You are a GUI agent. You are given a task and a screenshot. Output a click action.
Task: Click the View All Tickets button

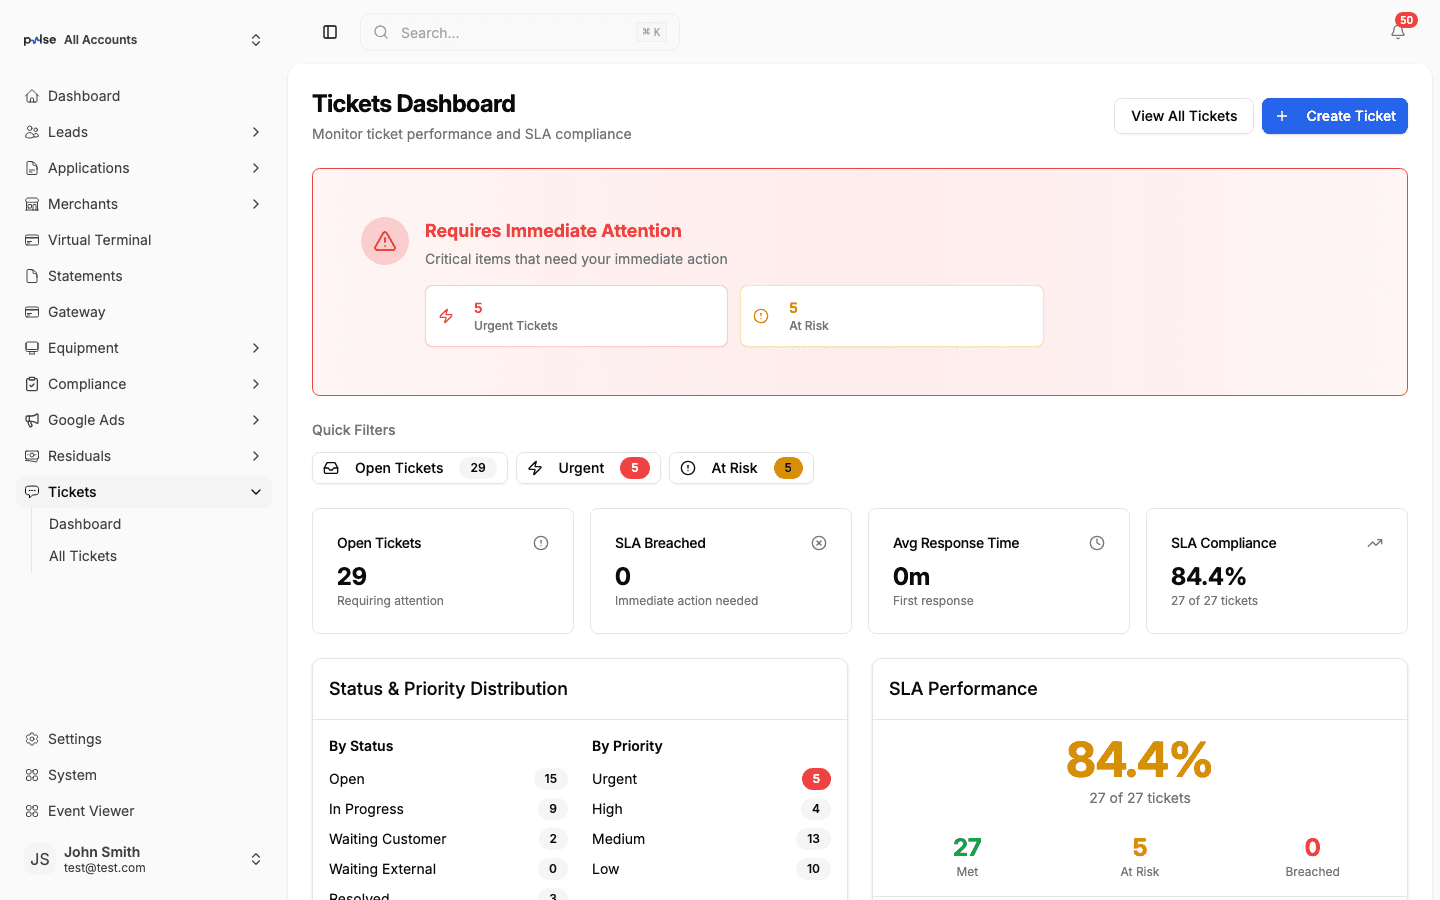coord(1183,116)
